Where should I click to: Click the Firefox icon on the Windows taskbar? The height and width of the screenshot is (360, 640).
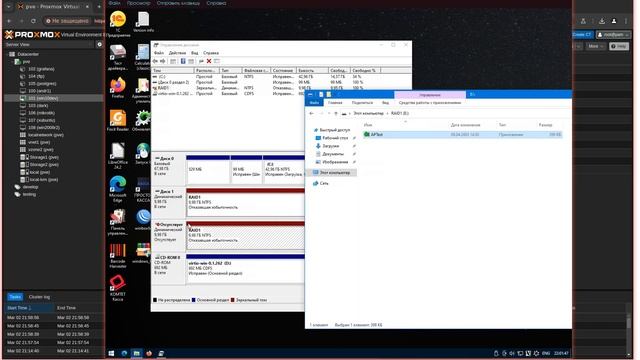[149, 353]
